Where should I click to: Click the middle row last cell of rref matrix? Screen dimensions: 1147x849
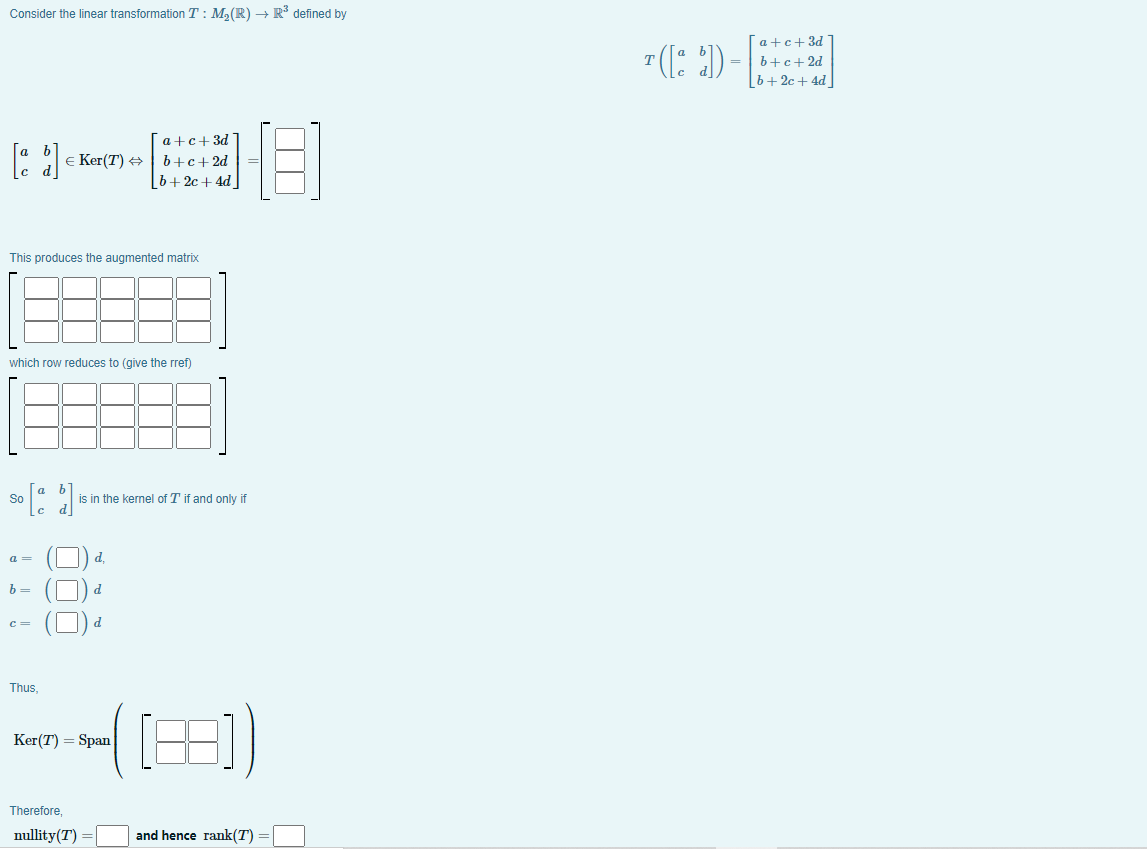pyautogui.click(x=193, y=415)
